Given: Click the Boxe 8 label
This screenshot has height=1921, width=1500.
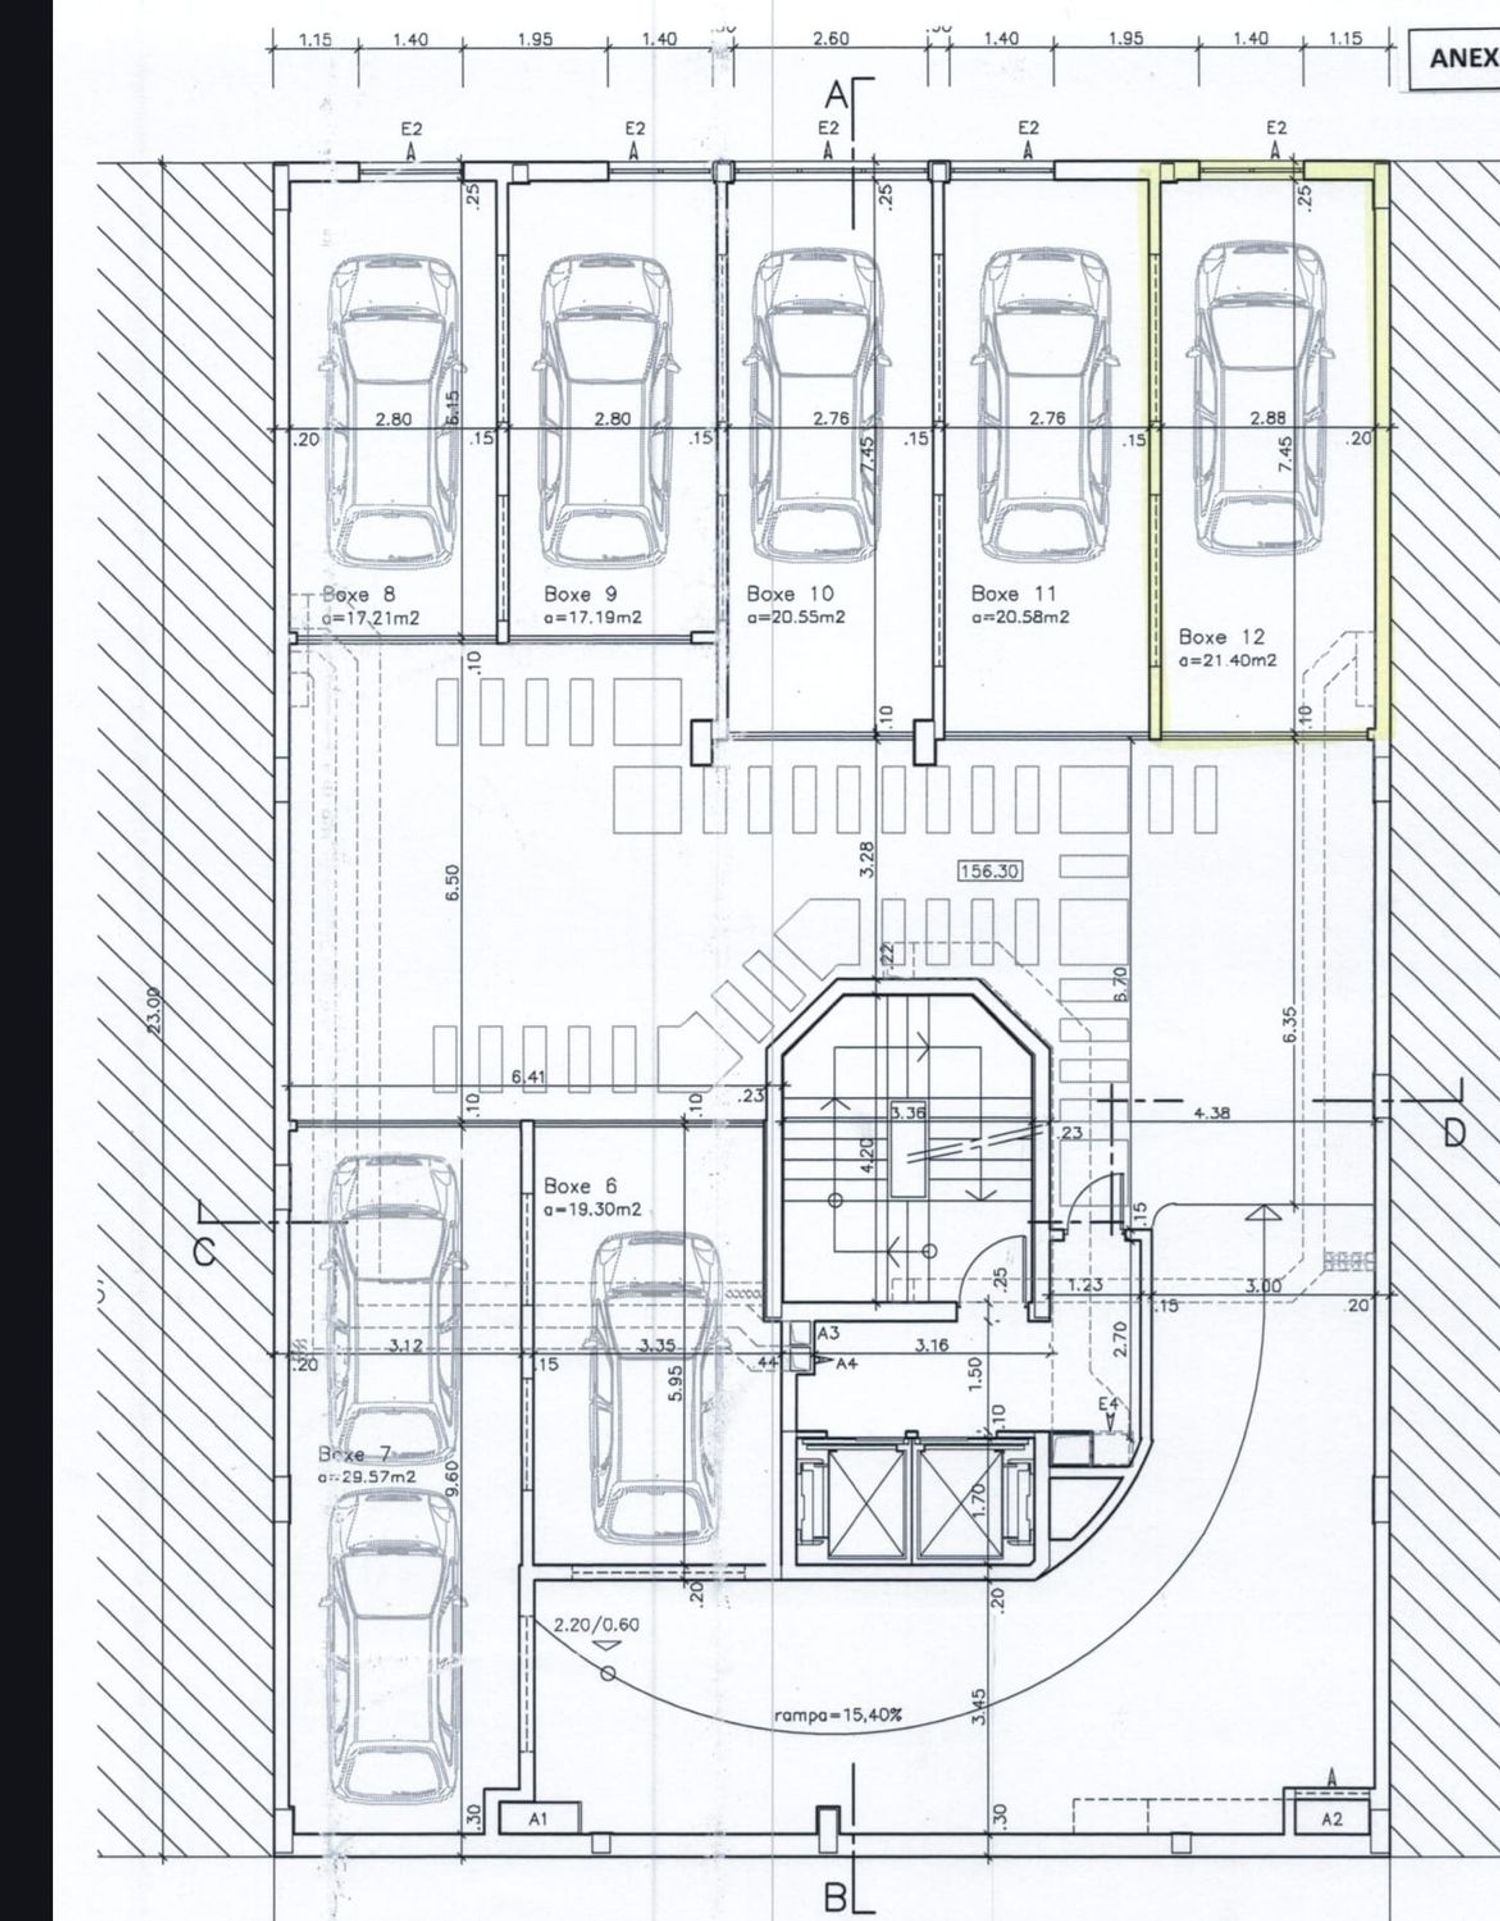Looking at the screenshot, I should [358, 595].
